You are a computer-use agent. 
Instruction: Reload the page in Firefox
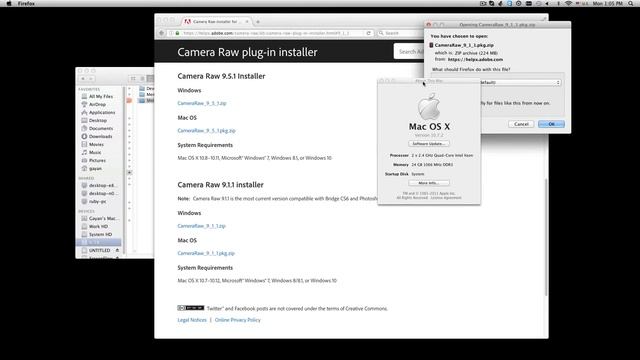[x=369, y=33]
